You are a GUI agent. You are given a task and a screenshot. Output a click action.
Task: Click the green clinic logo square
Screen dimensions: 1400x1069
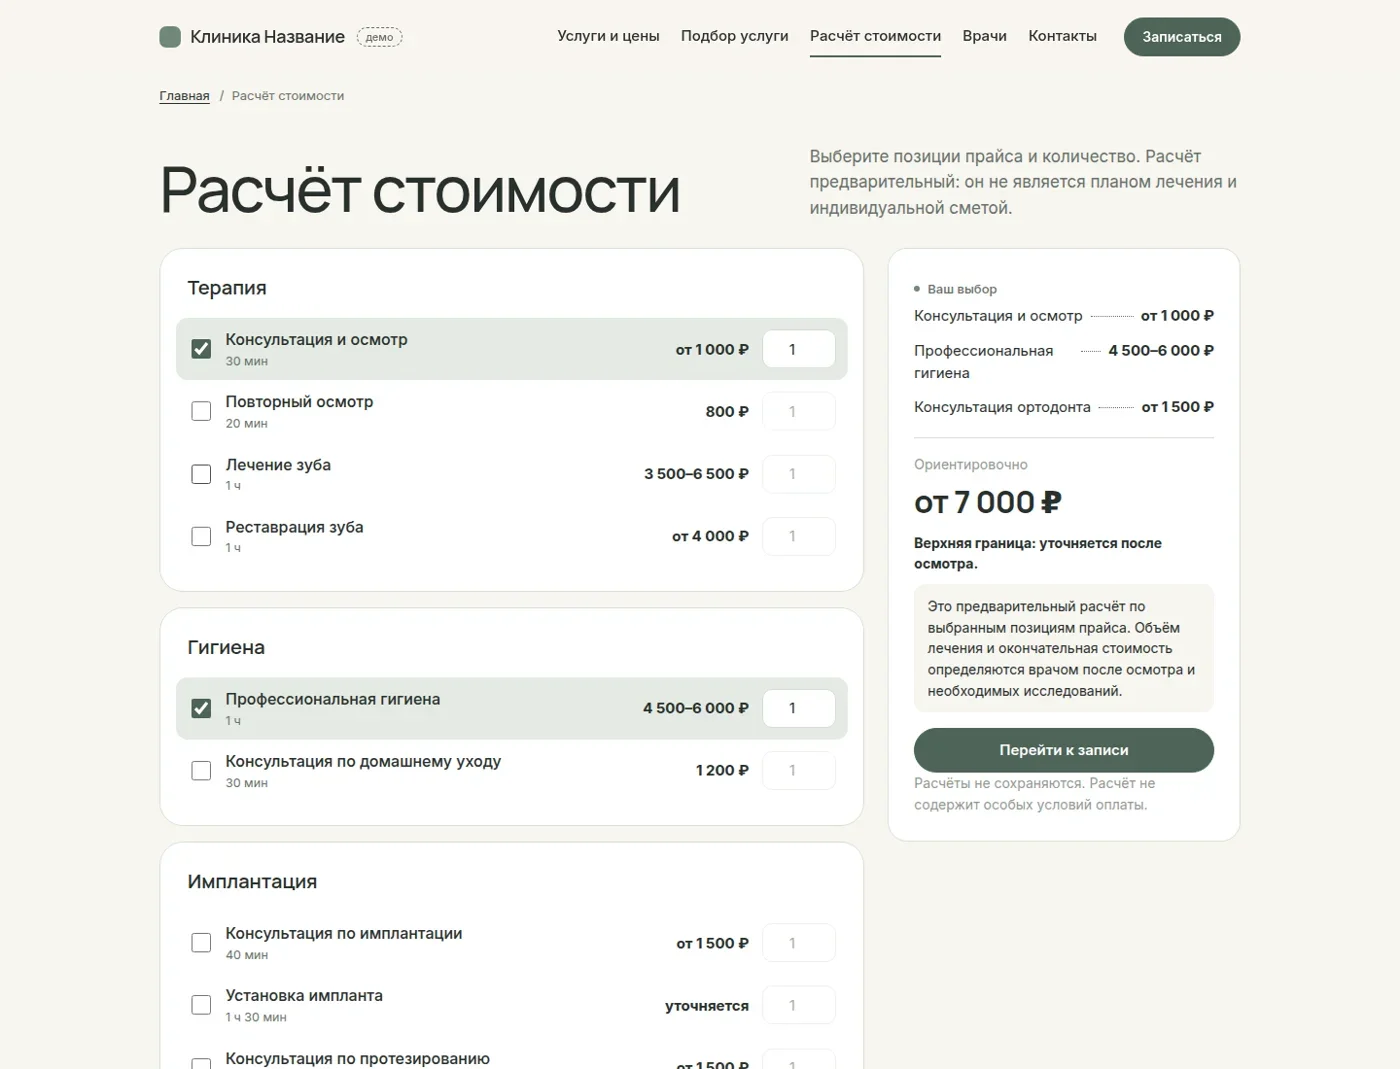[x=170, y=37]
